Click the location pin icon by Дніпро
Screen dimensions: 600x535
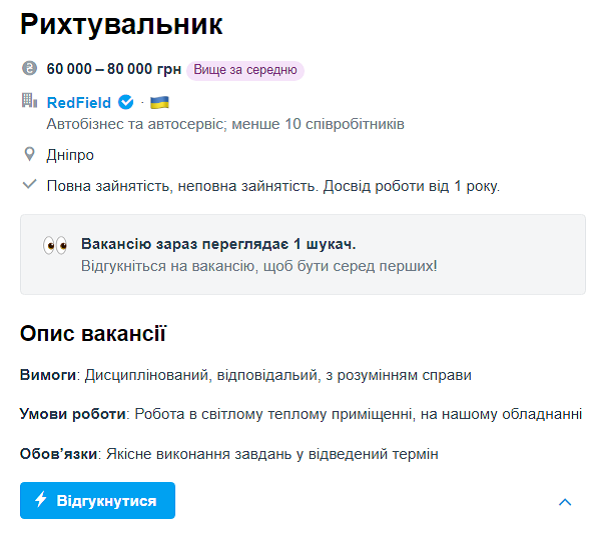pos(29,155)
